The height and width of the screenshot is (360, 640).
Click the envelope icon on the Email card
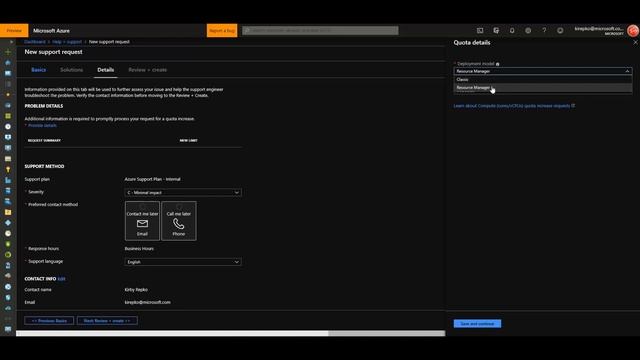(x=142, y=224)
